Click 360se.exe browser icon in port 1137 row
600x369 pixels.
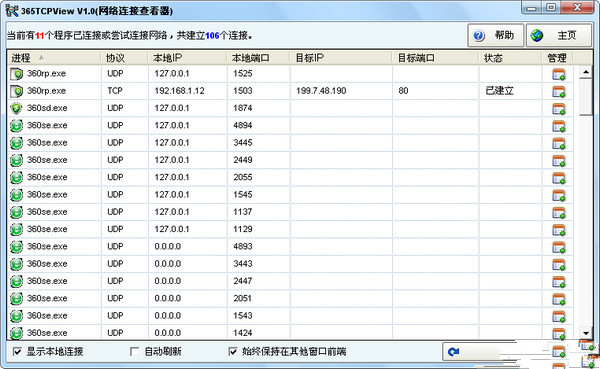tap(16, 212)
